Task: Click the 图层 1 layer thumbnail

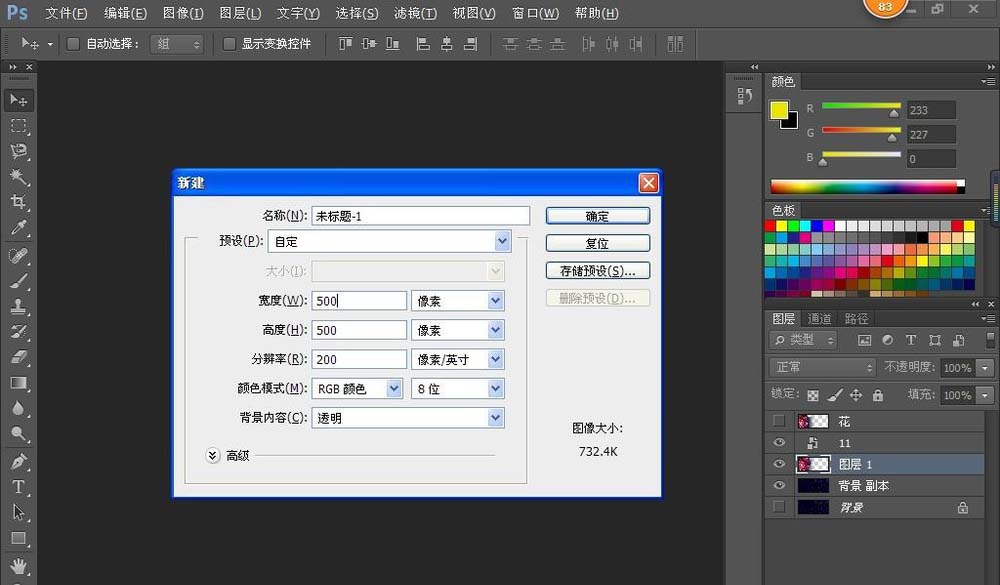Action: 814,463
